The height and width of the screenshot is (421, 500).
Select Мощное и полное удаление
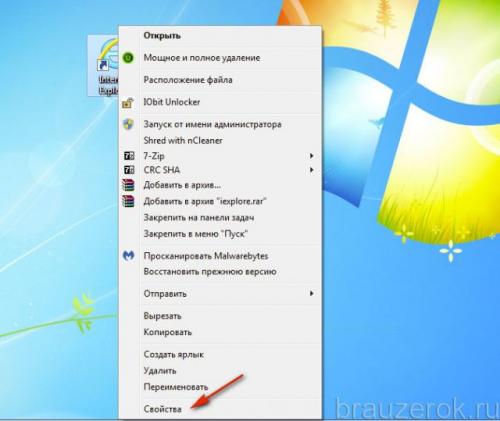pos(202,58)
